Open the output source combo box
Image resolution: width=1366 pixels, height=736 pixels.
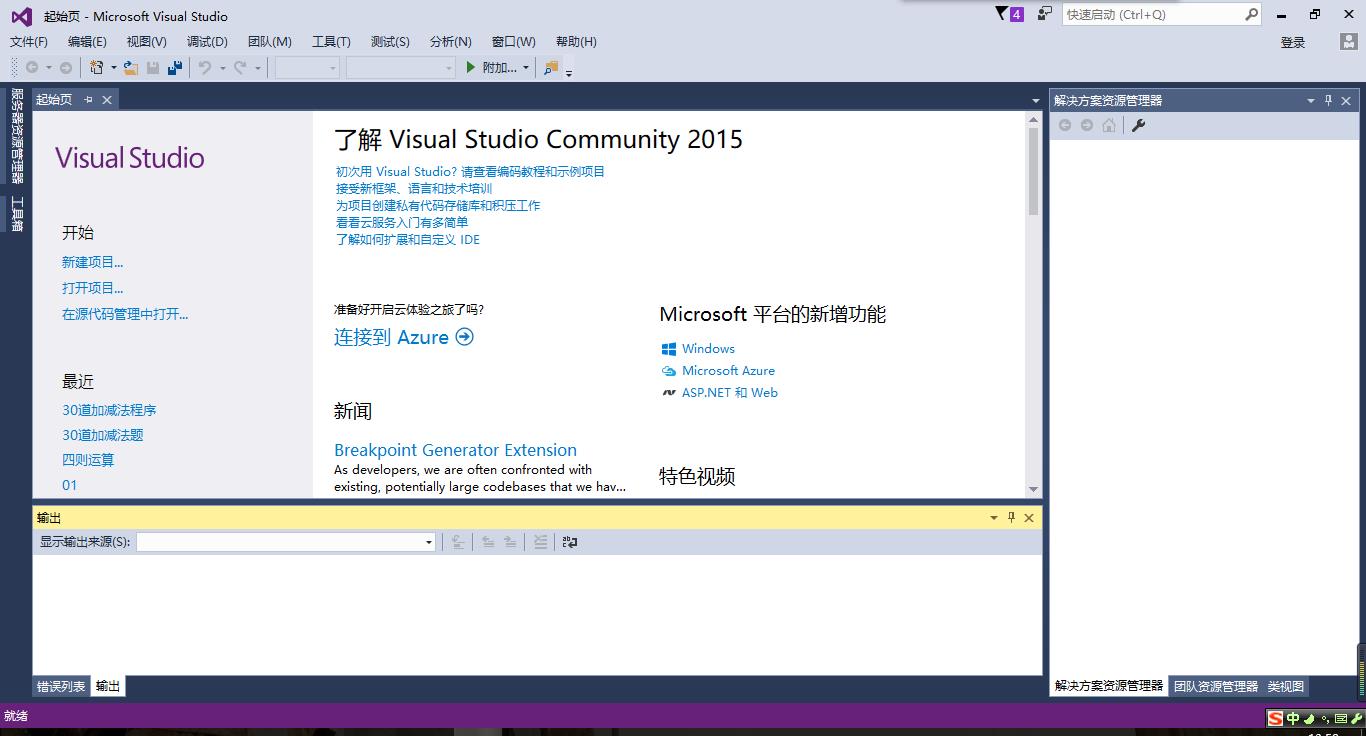point(286,542)
